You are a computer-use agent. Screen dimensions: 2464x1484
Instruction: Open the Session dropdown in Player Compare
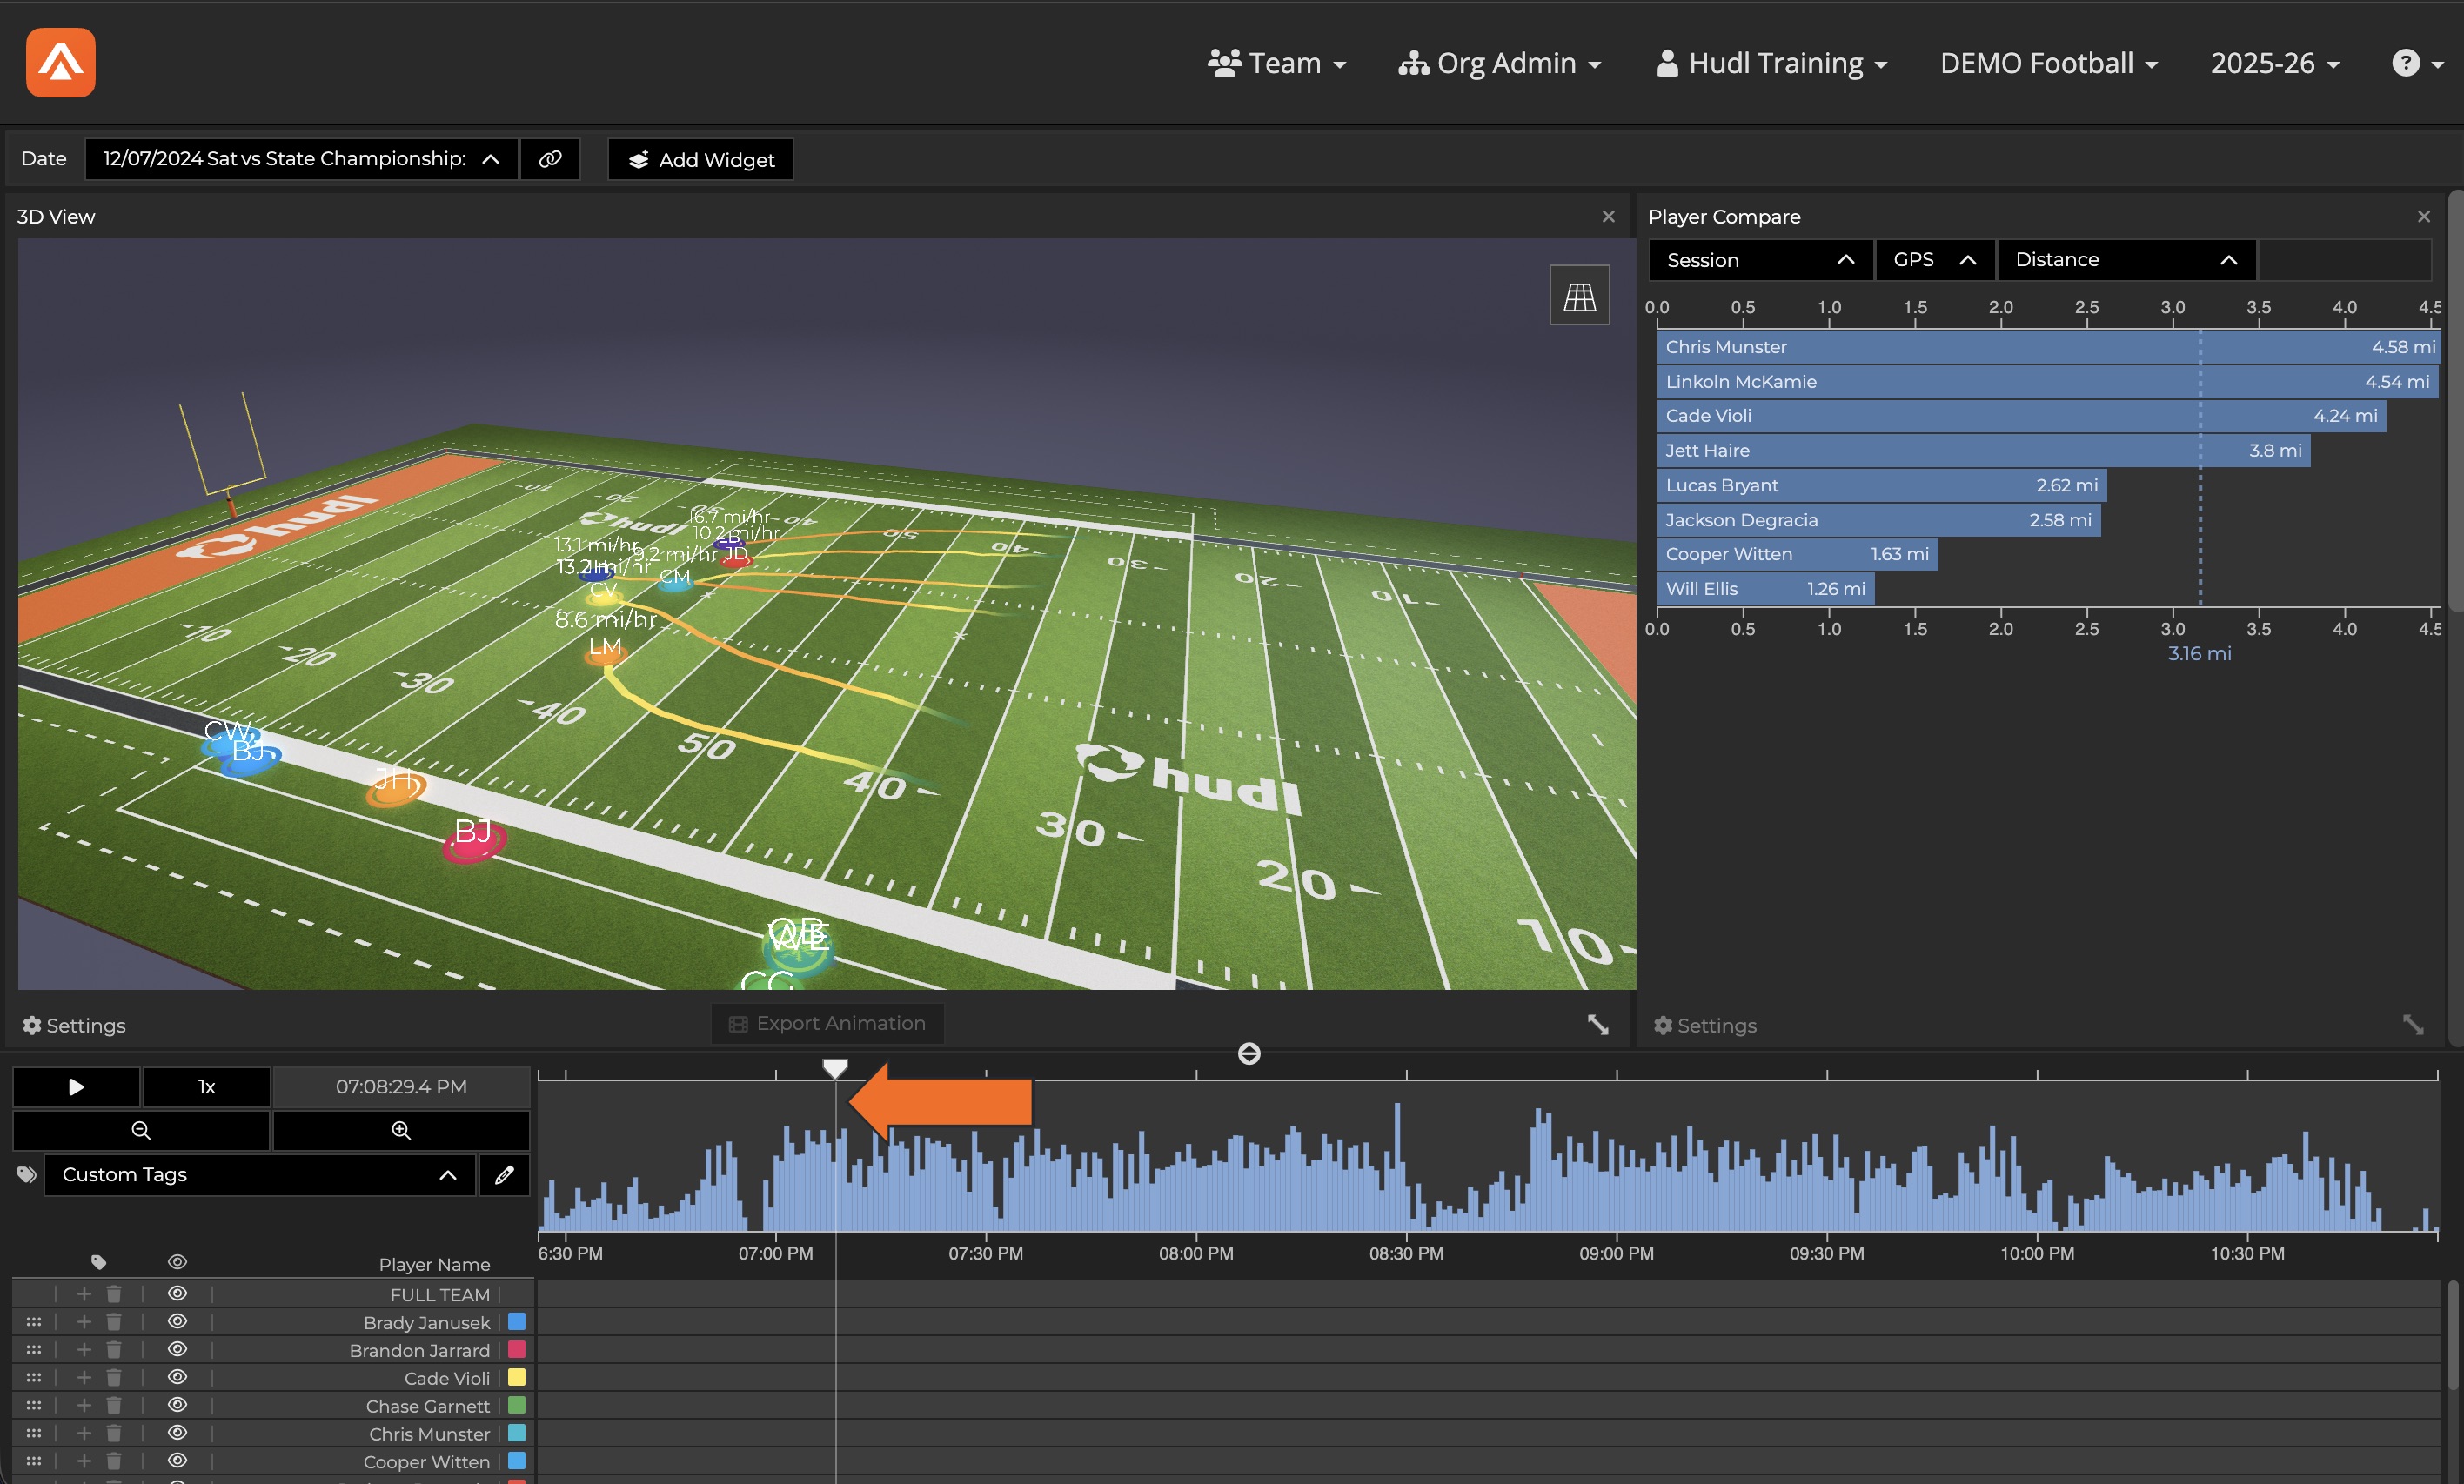[1760, 260]
